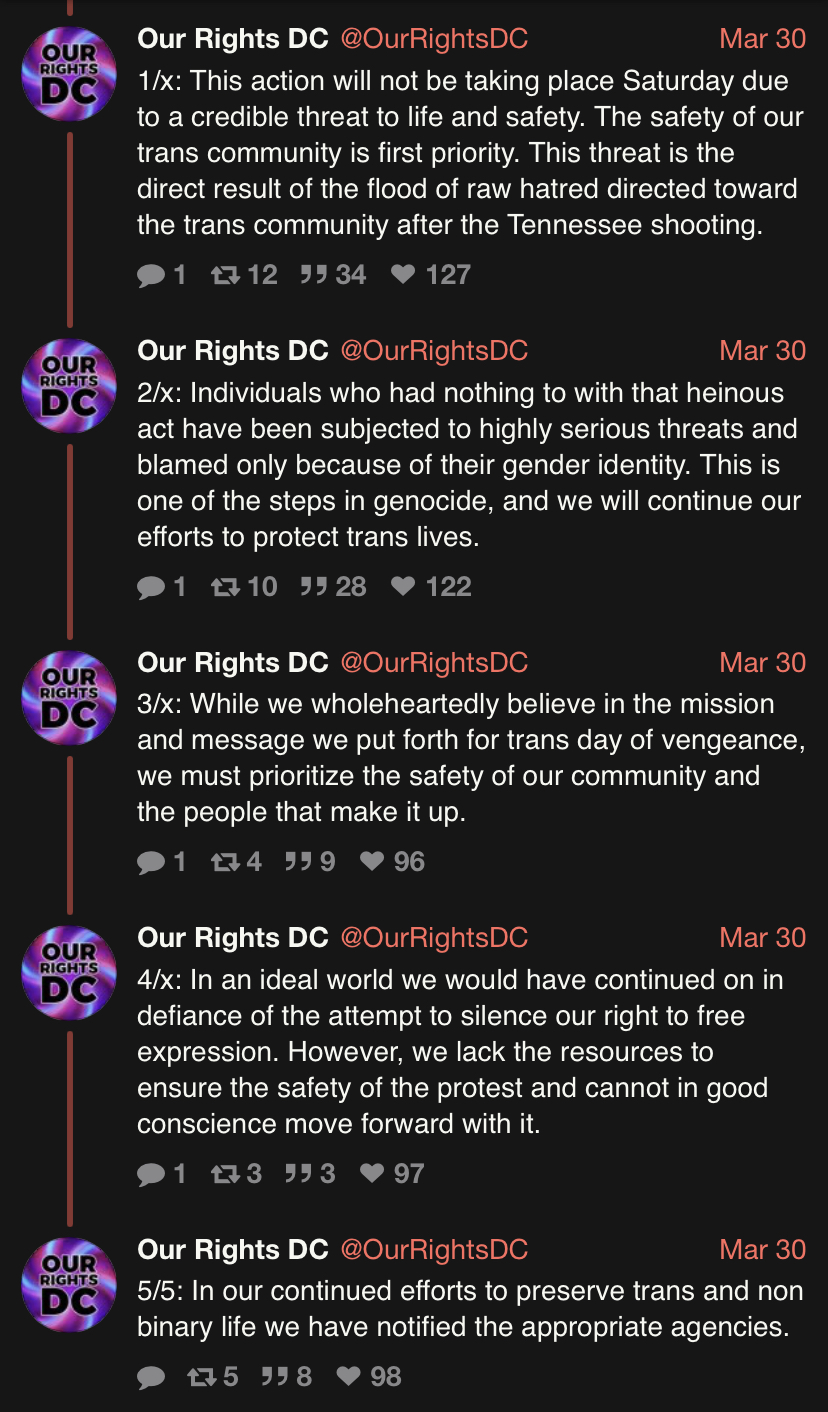828x1412 pixels.
Task: Open Our Rights DC avatar on first tweet
Action: pyautogui.click(x=69, y=73)
